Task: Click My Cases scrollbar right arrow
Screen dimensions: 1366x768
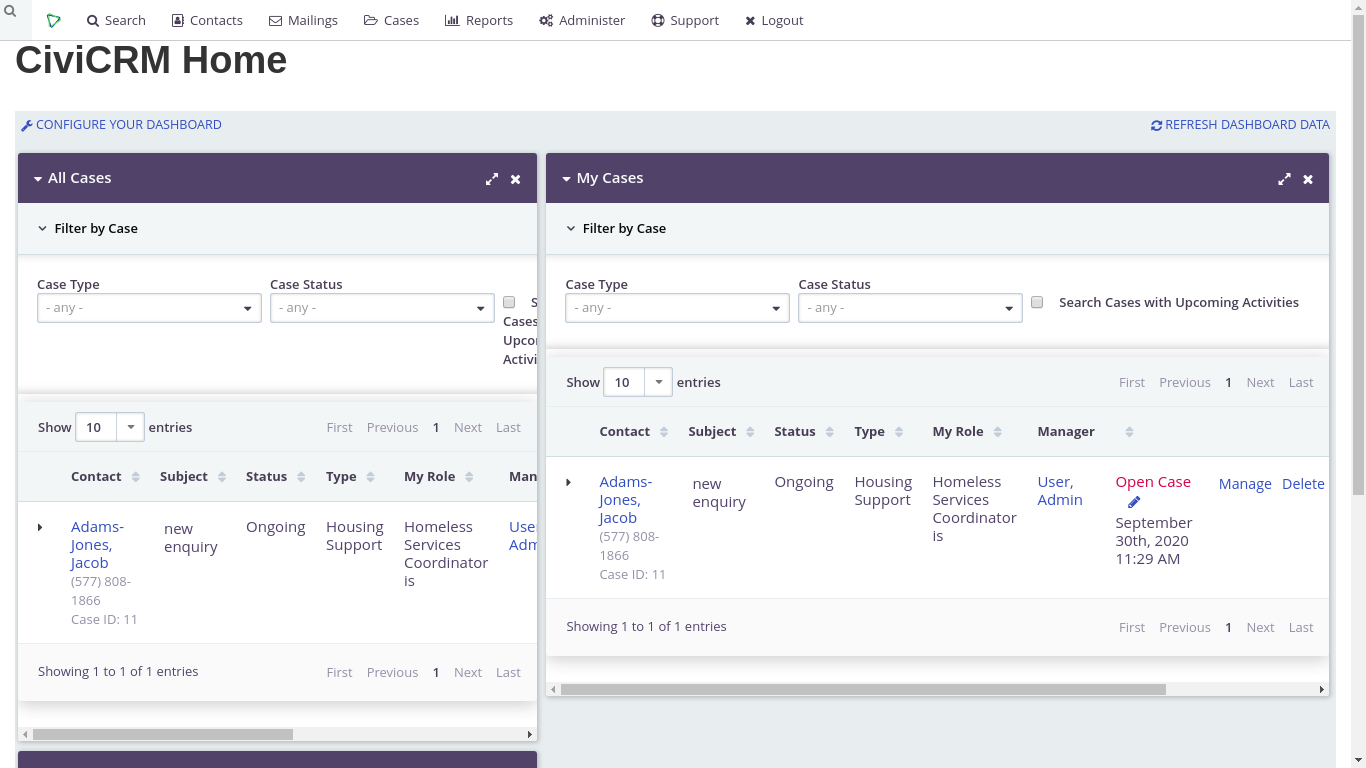Action: [x=1322, y=689]
